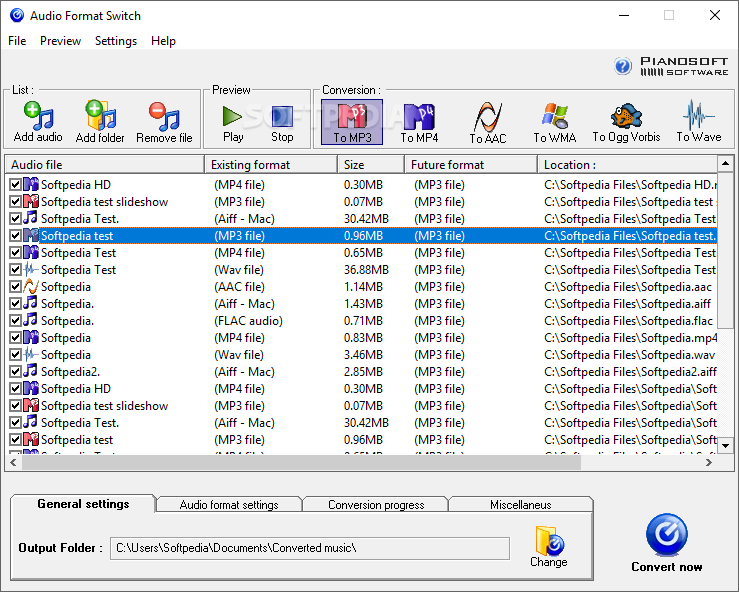Screen dimensions: 739x592
Task: Sort by Size column header
Action: pyautogui.click(x=371, y=164)
